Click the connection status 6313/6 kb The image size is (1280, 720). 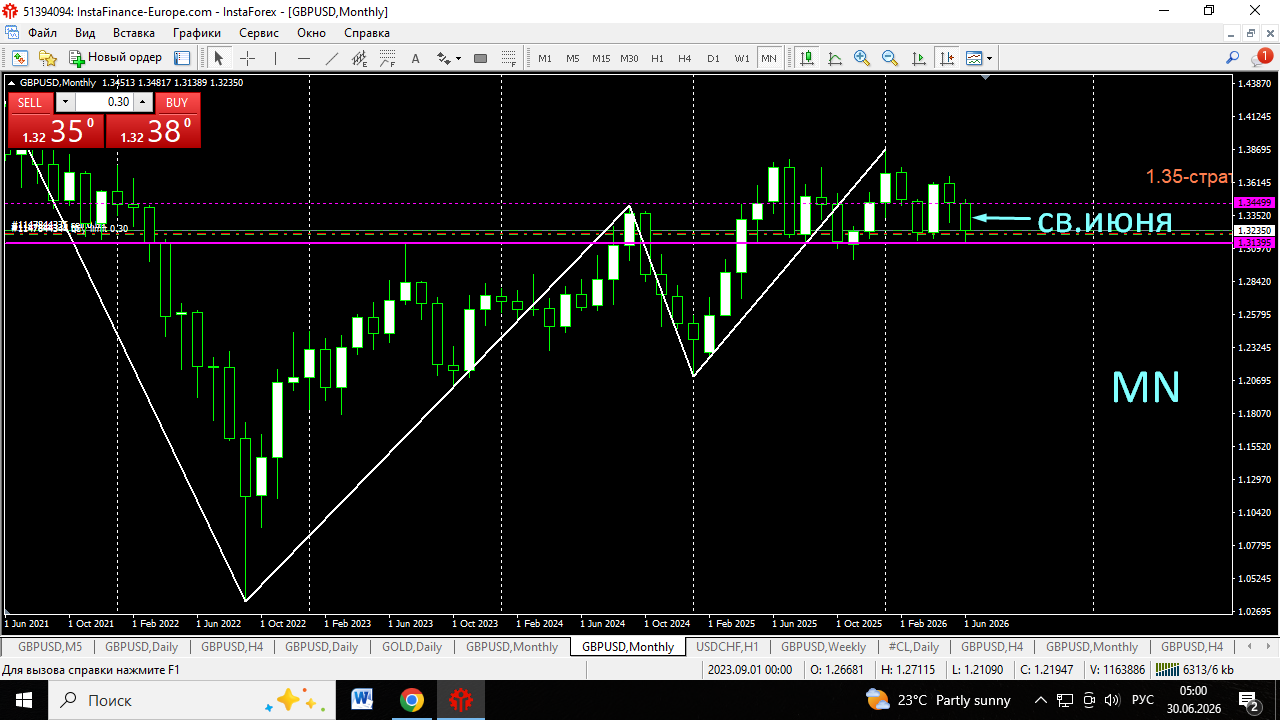1194,670
